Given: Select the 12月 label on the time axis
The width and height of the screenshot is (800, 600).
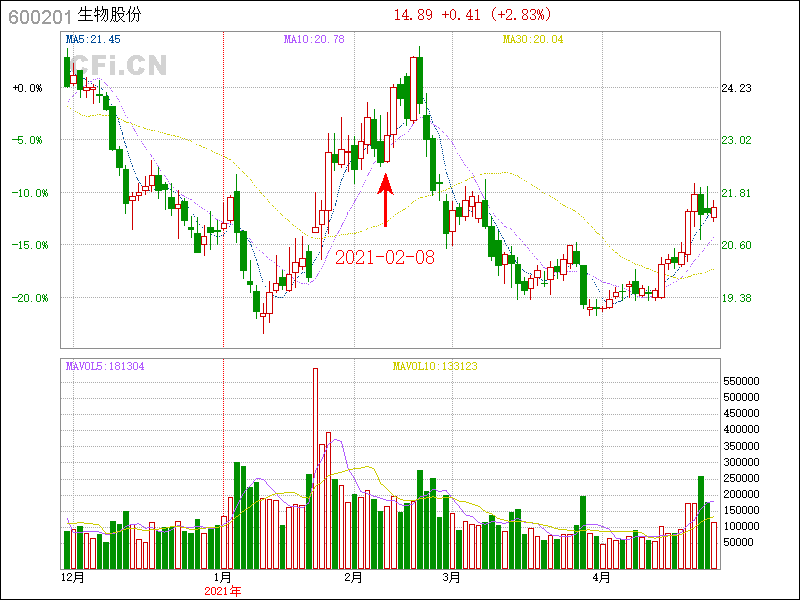Looking at the screenshot, I should (x=74, y=578).
